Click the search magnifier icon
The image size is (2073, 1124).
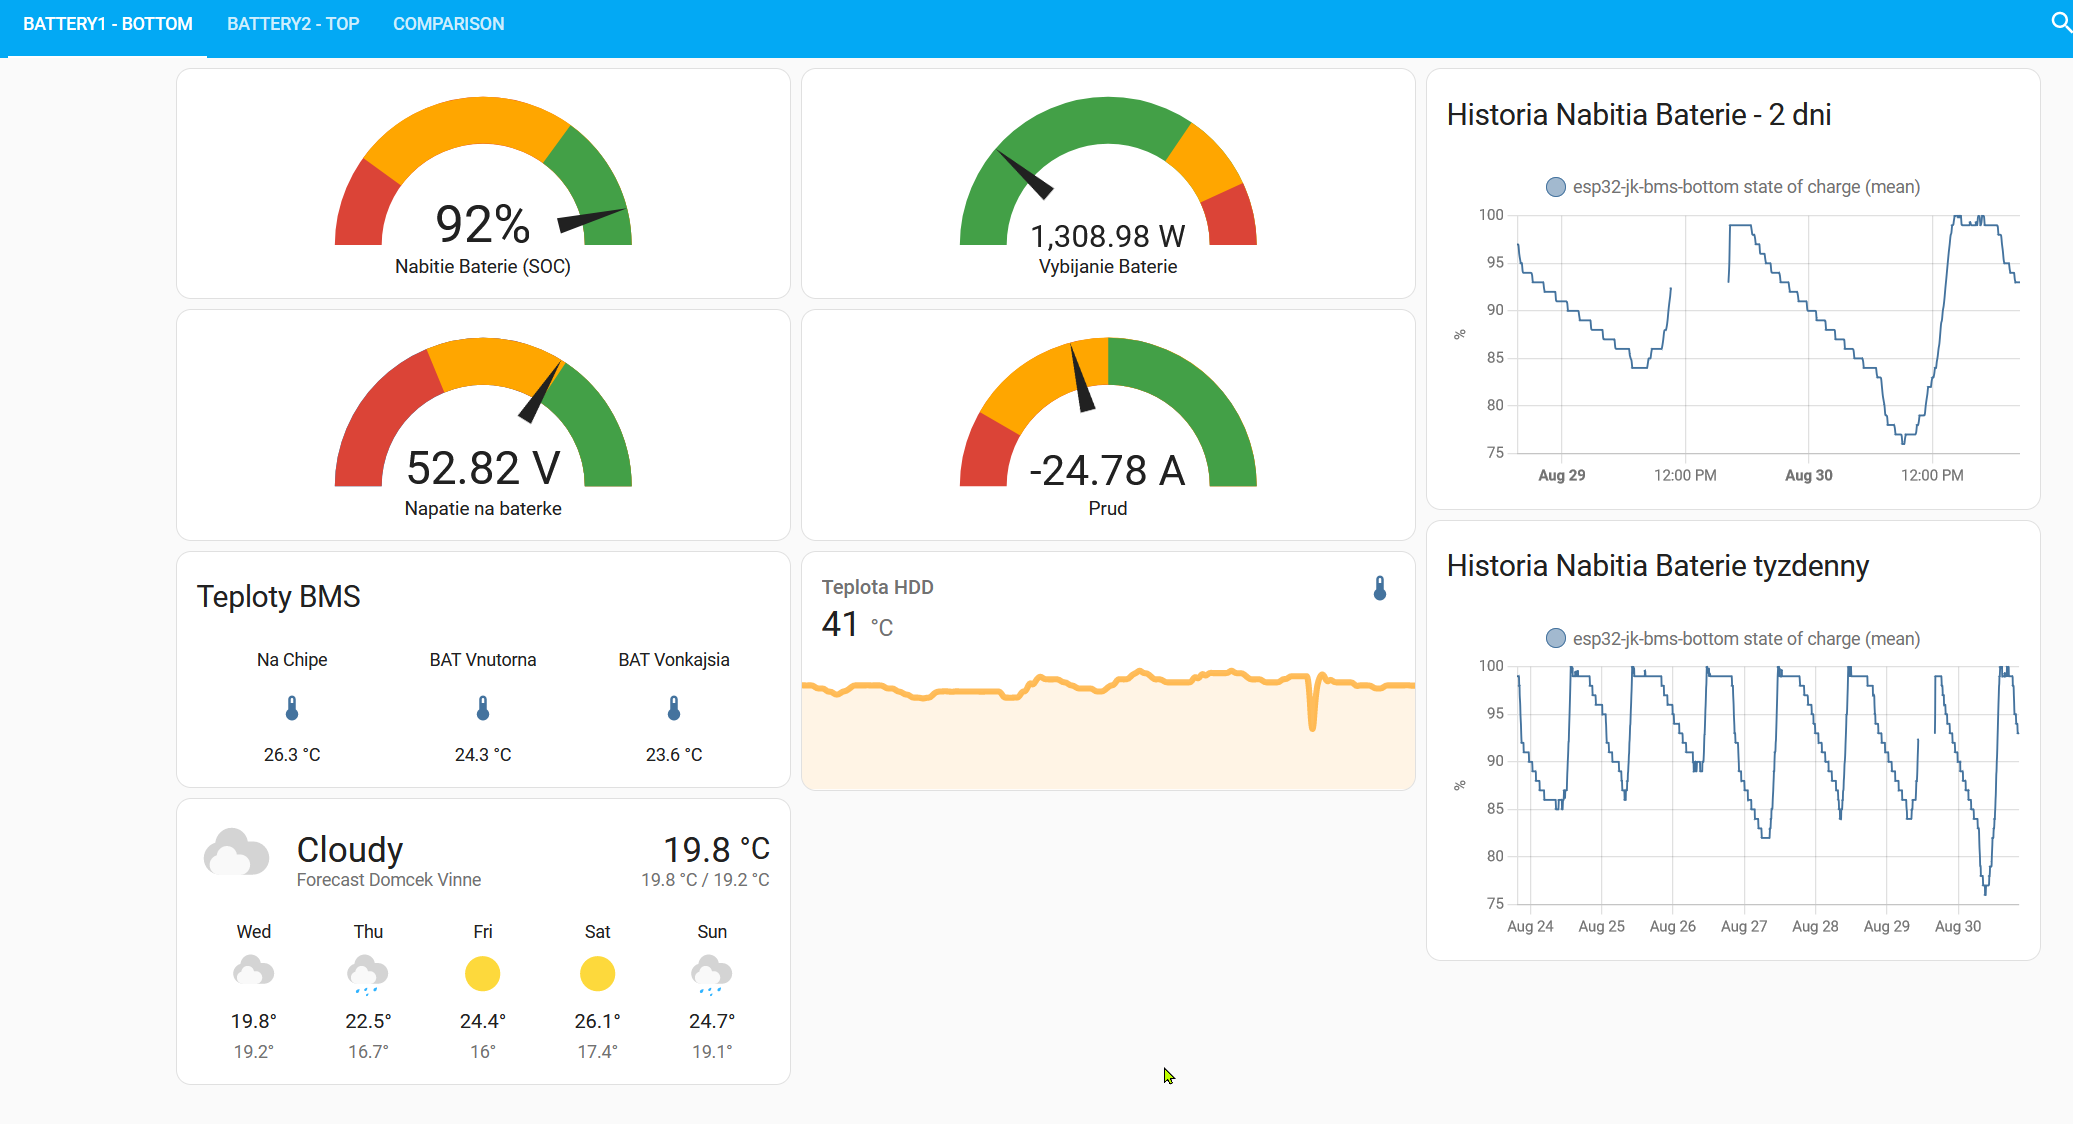(x=2060, y=22)
